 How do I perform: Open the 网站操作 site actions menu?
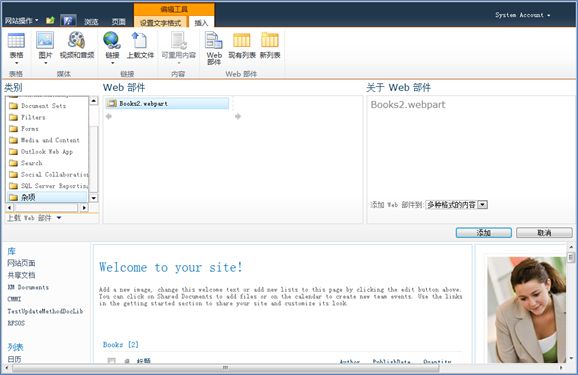pos(22,21)
